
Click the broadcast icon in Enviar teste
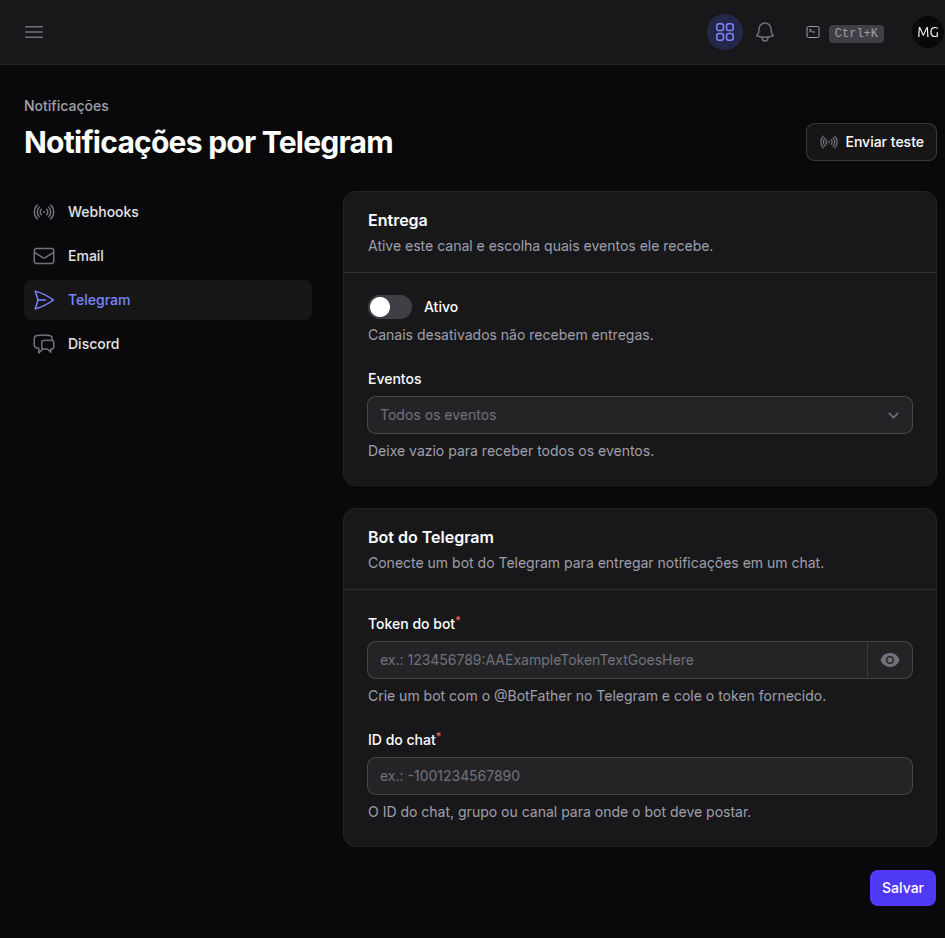[x=829, y=142]
